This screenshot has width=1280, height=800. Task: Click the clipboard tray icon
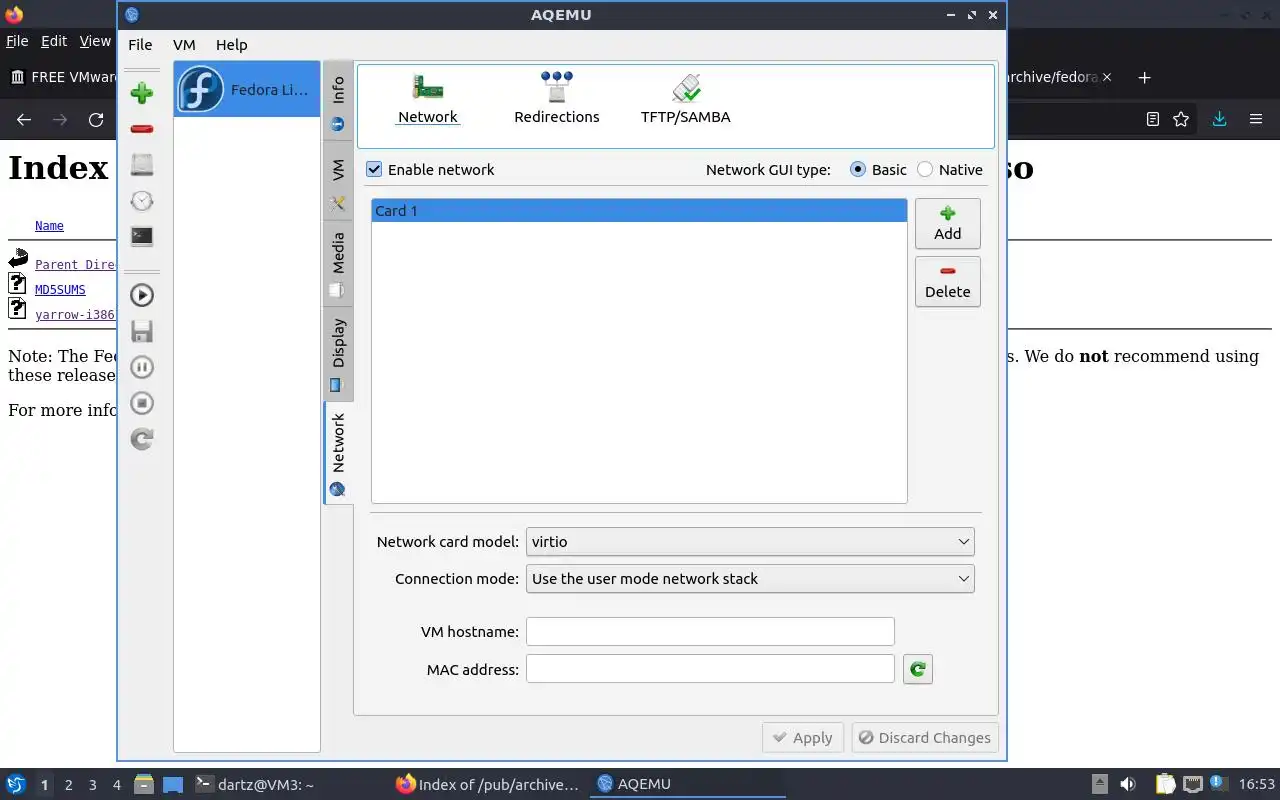click(x=1165, y=784)
